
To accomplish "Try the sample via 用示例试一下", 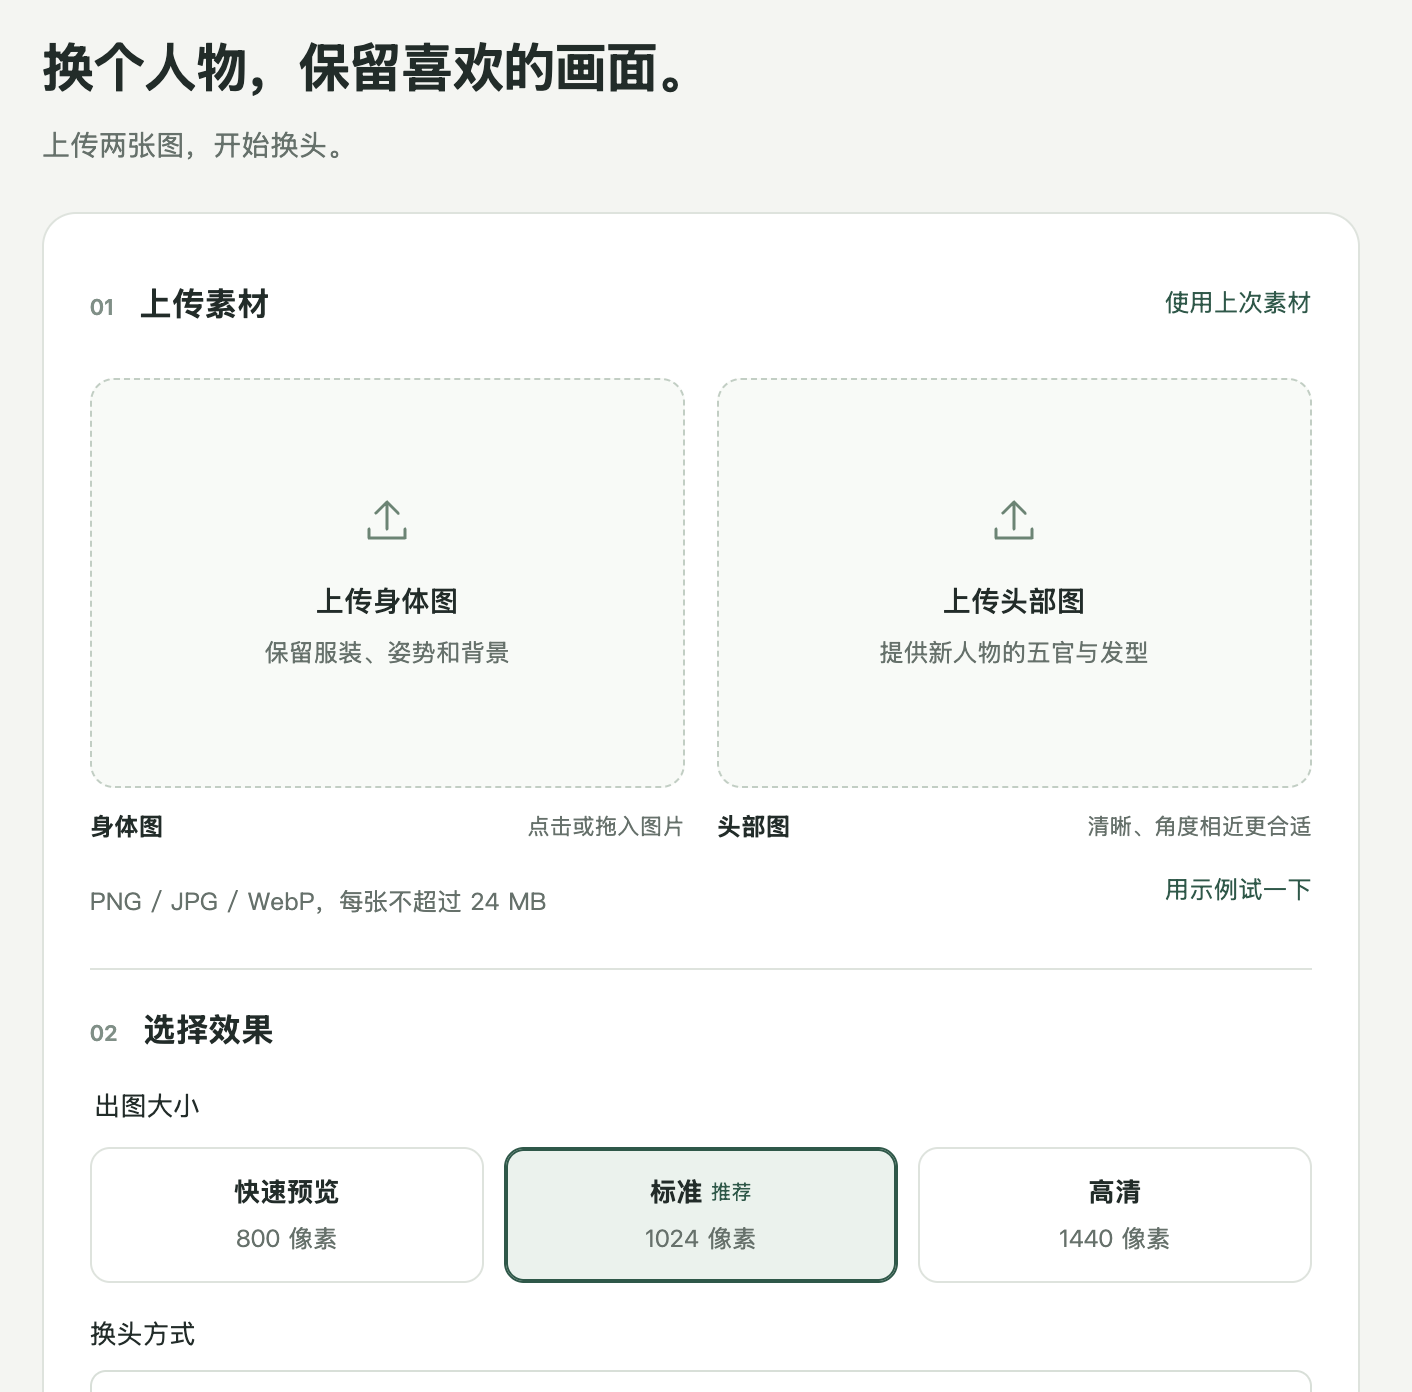I will pyautogui.click(x=1238, y=889).
